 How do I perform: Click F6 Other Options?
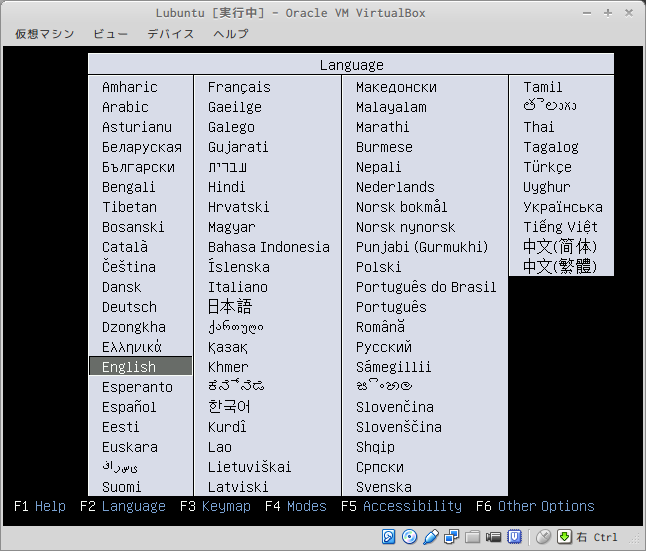(535, 506)
